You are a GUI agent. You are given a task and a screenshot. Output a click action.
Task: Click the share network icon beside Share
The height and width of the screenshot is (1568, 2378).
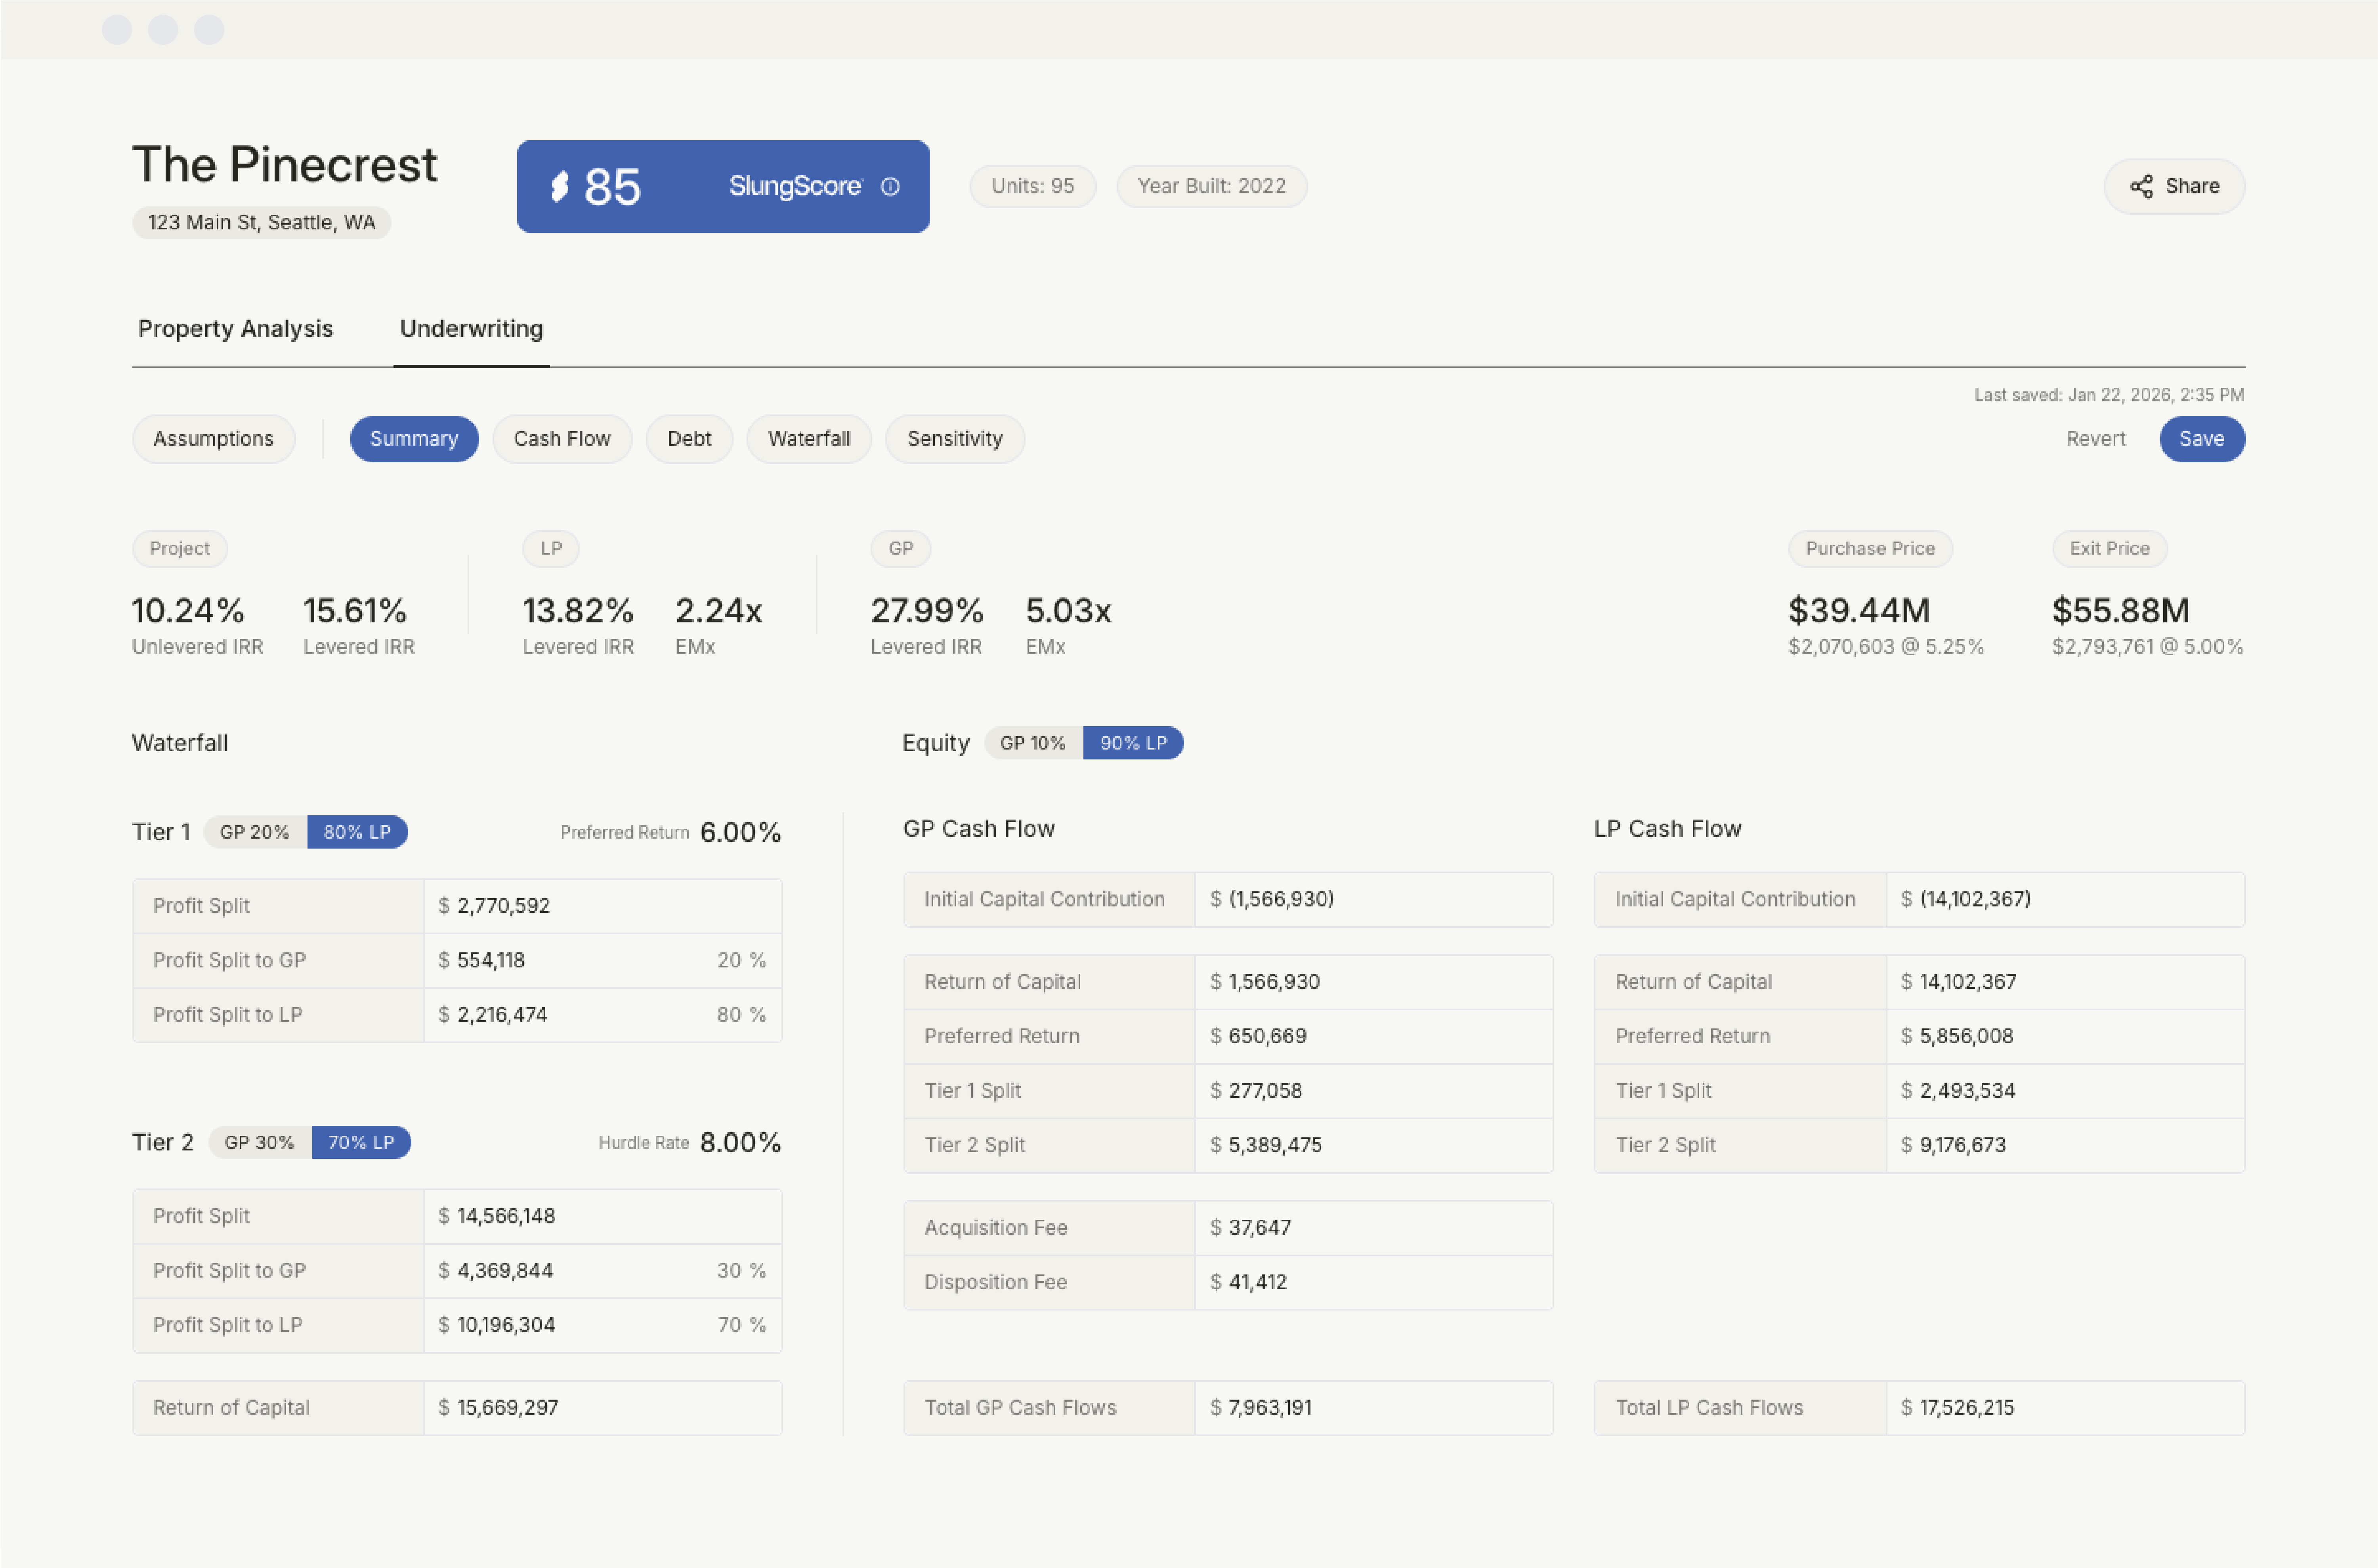pos(2141,186)
